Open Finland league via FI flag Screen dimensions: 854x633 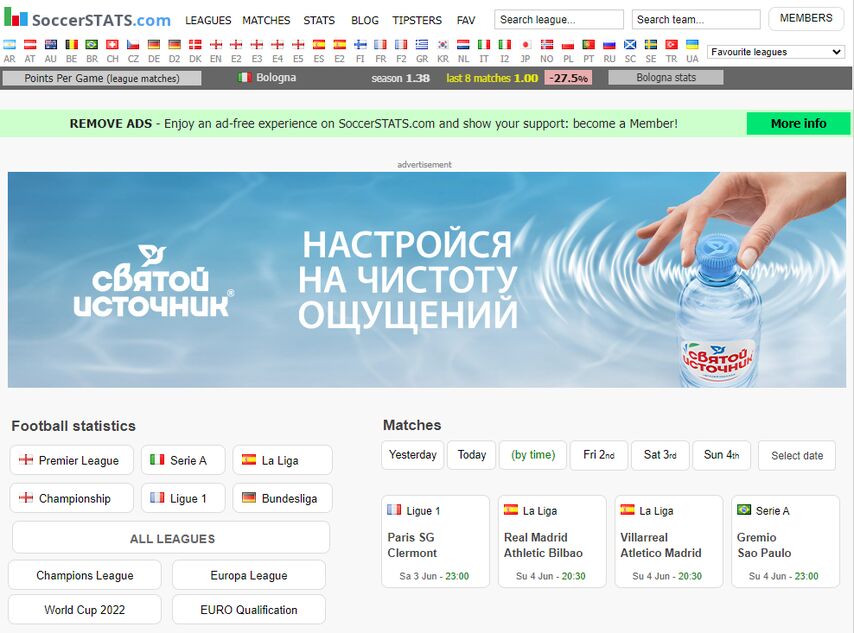360,45
